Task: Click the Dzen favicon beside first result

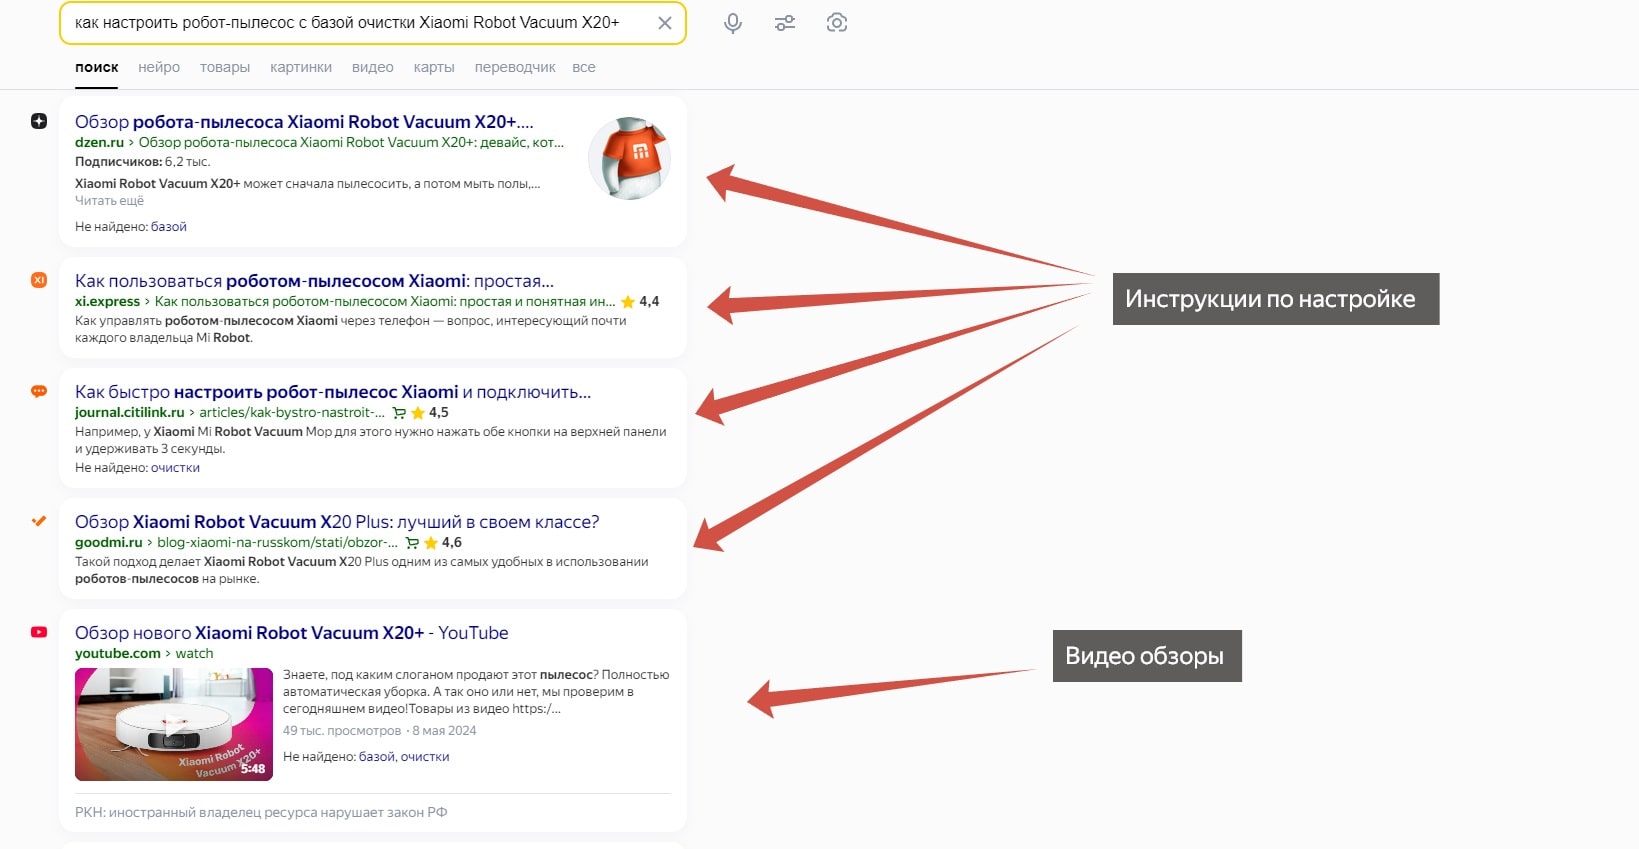Action: point(39,121)
